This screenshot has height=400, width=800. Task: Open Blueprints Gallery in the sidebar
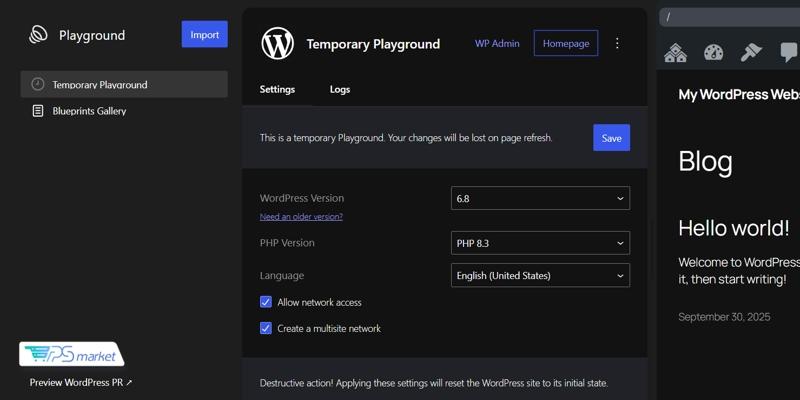(x=89, y=111)
